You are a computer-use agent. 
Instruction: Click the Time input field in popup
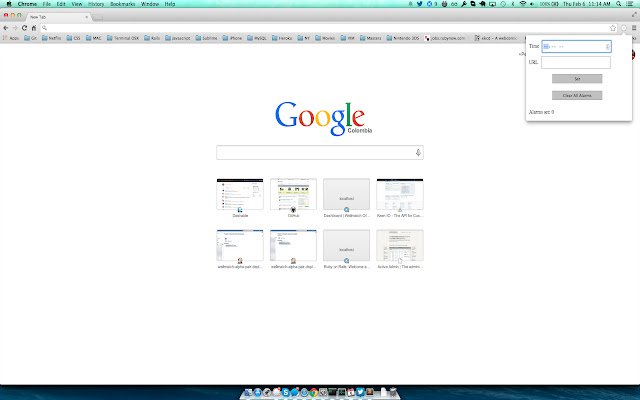[x=576, y=47]
